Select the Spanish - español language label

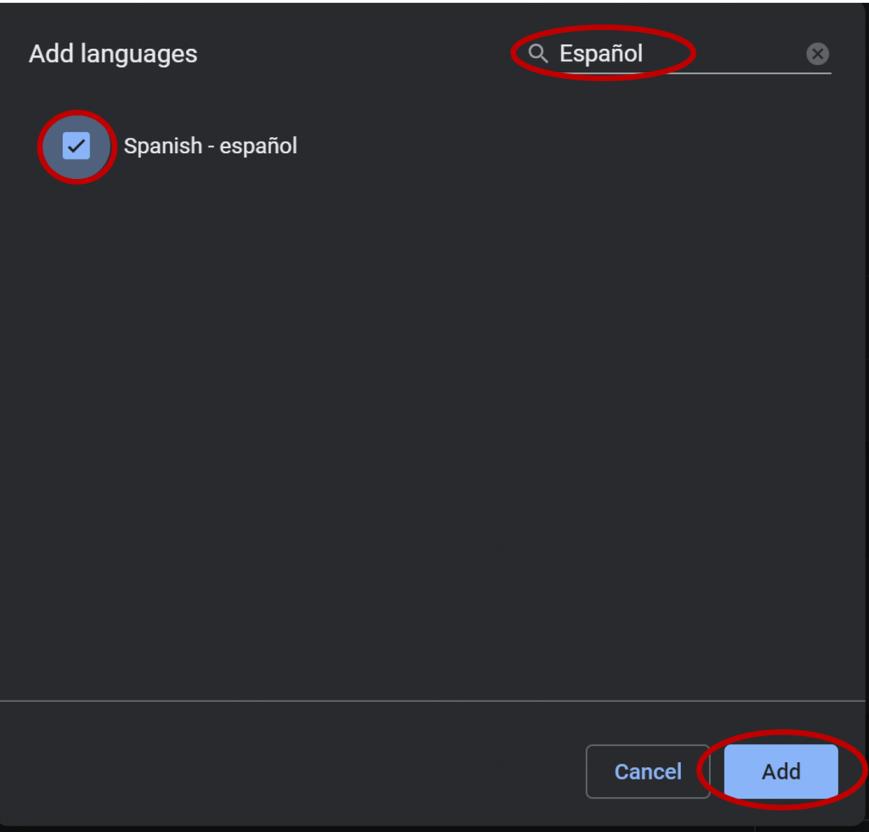pos(210,146)
